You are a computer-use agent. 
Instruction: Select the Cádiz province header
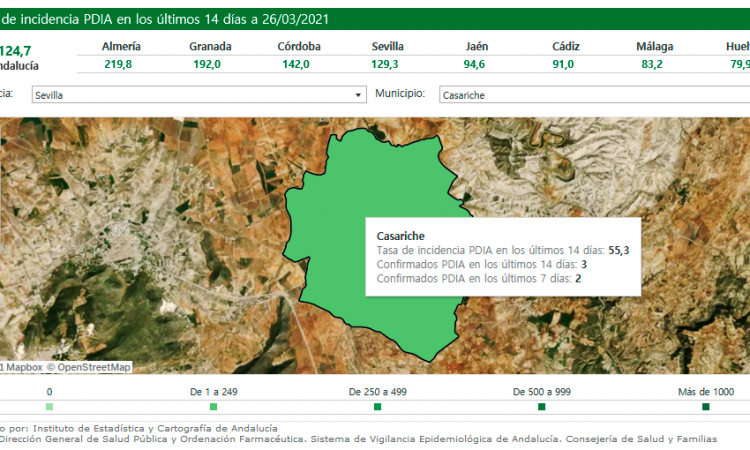[x=565, y=47]
